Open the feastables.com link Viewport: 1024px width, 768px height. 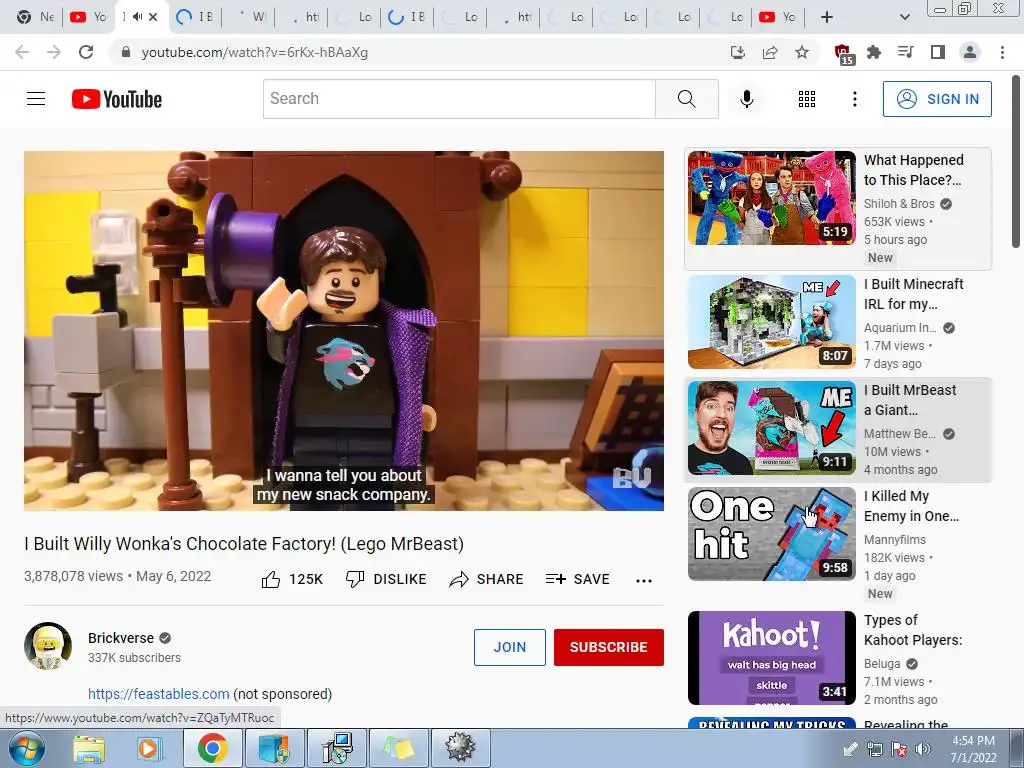[x=159, y=694]
